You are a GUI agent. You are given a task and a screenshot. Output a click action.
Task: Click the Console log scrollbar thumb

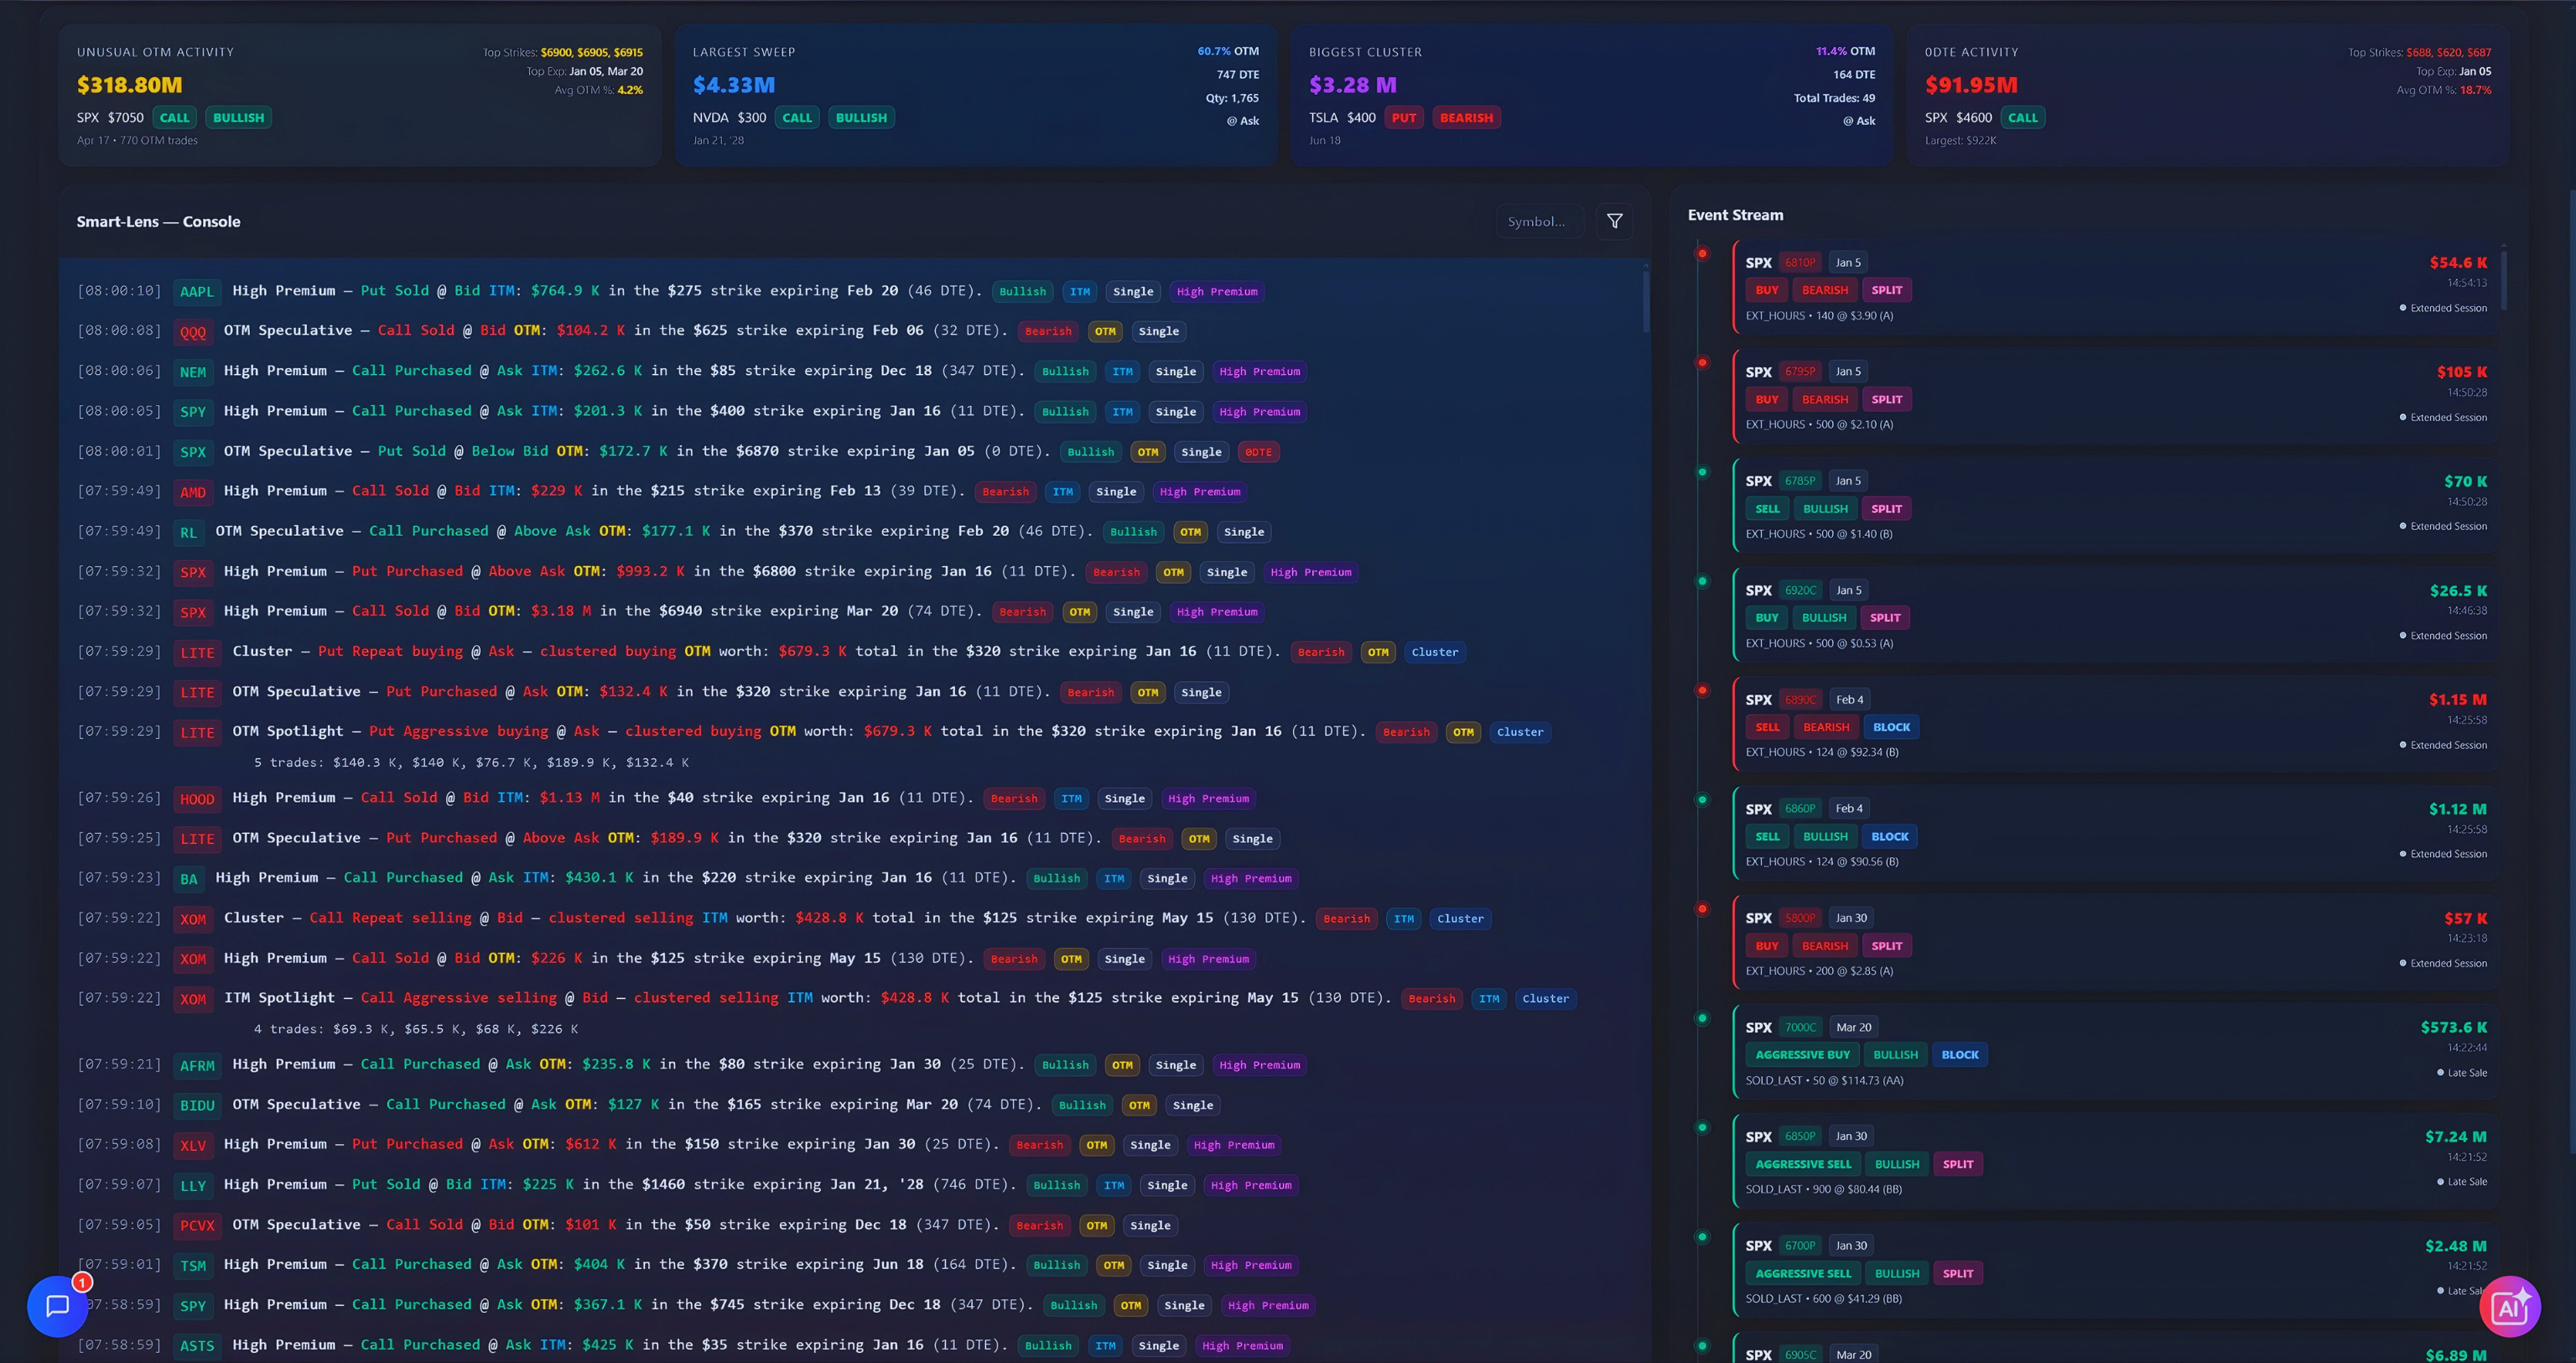tap(1646, 300)
